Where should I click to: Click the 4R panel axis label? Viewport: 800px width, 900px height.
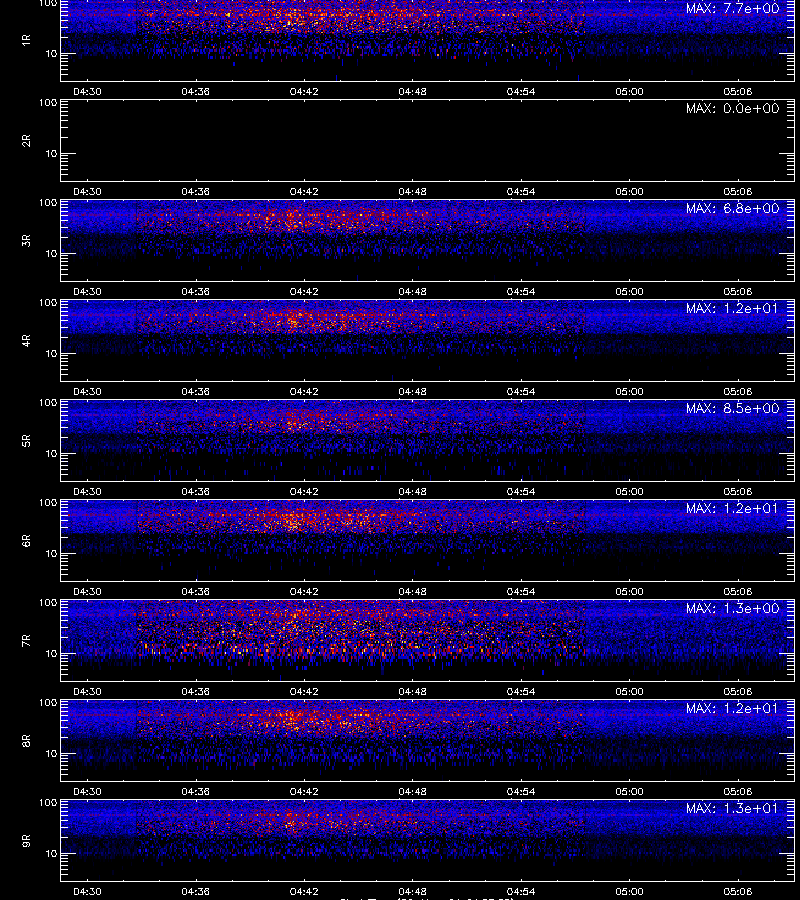(x=26, y=340)
